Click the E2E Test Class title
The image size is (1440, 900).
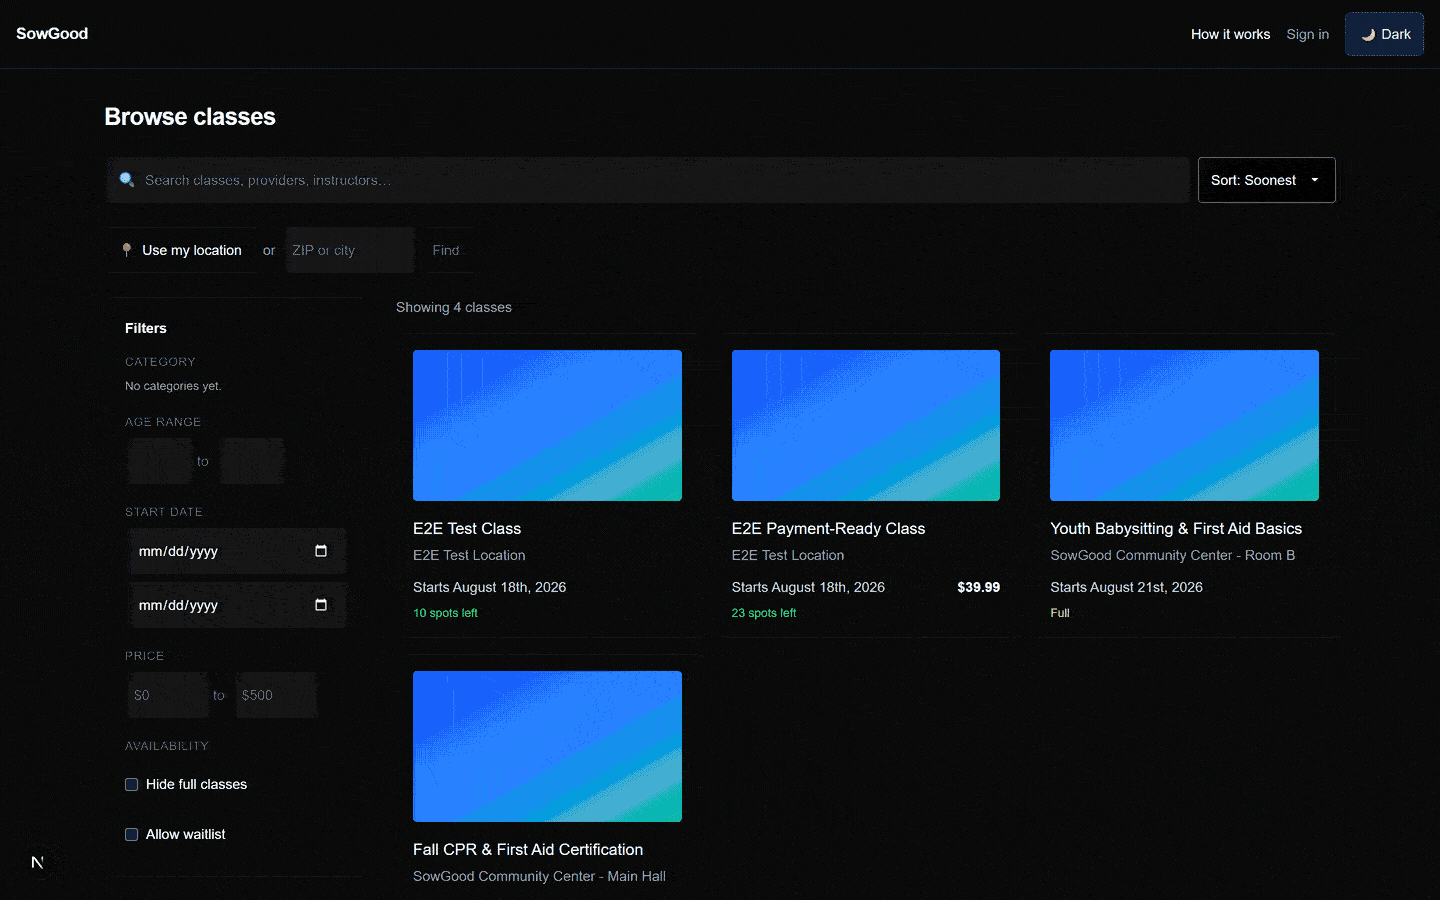(x=467, y=528)
